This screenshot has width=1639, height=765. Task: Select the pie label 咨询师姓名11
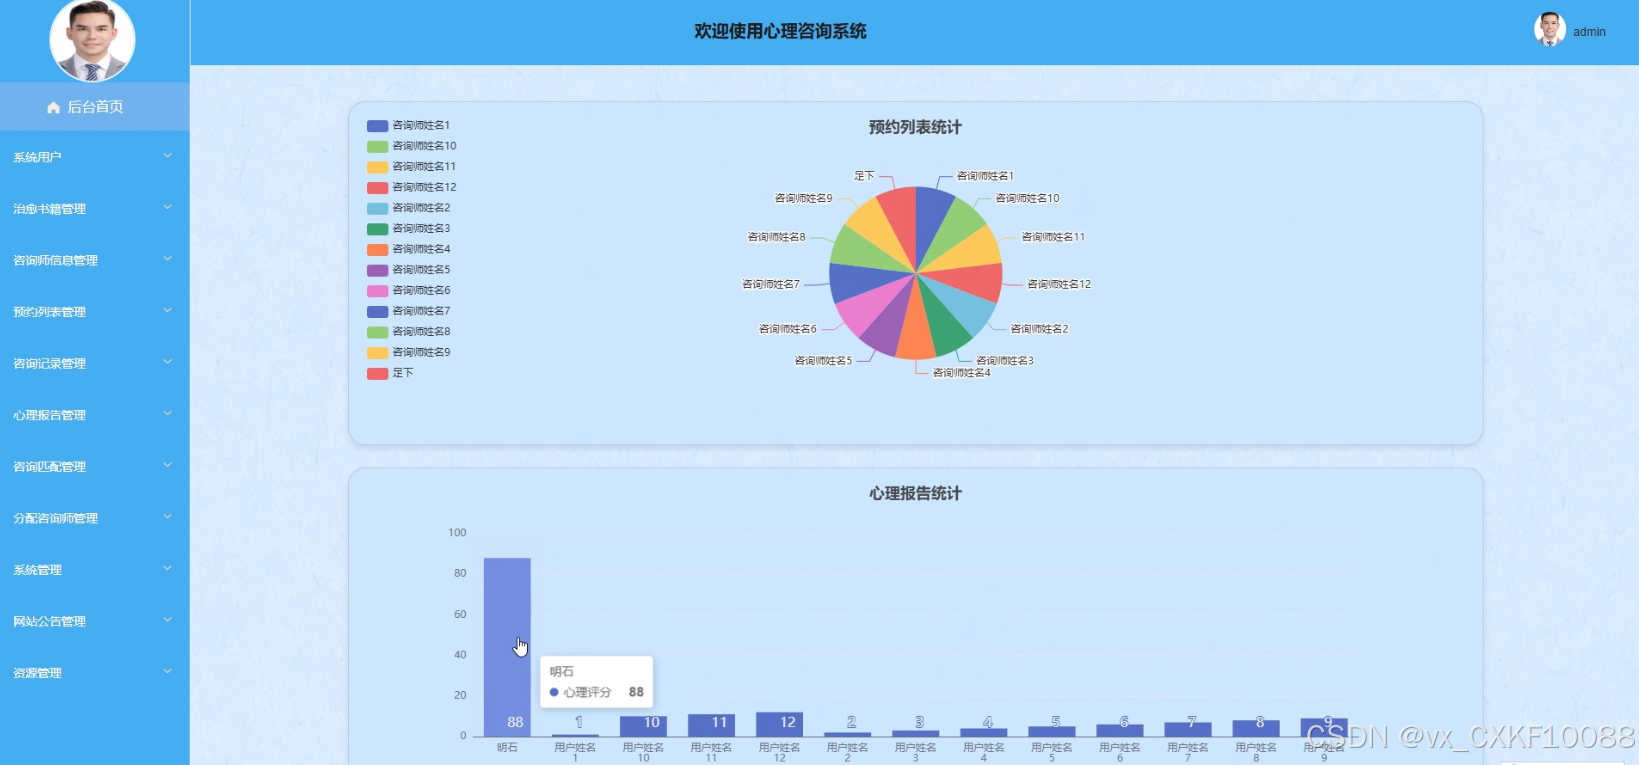point(1053,237)
